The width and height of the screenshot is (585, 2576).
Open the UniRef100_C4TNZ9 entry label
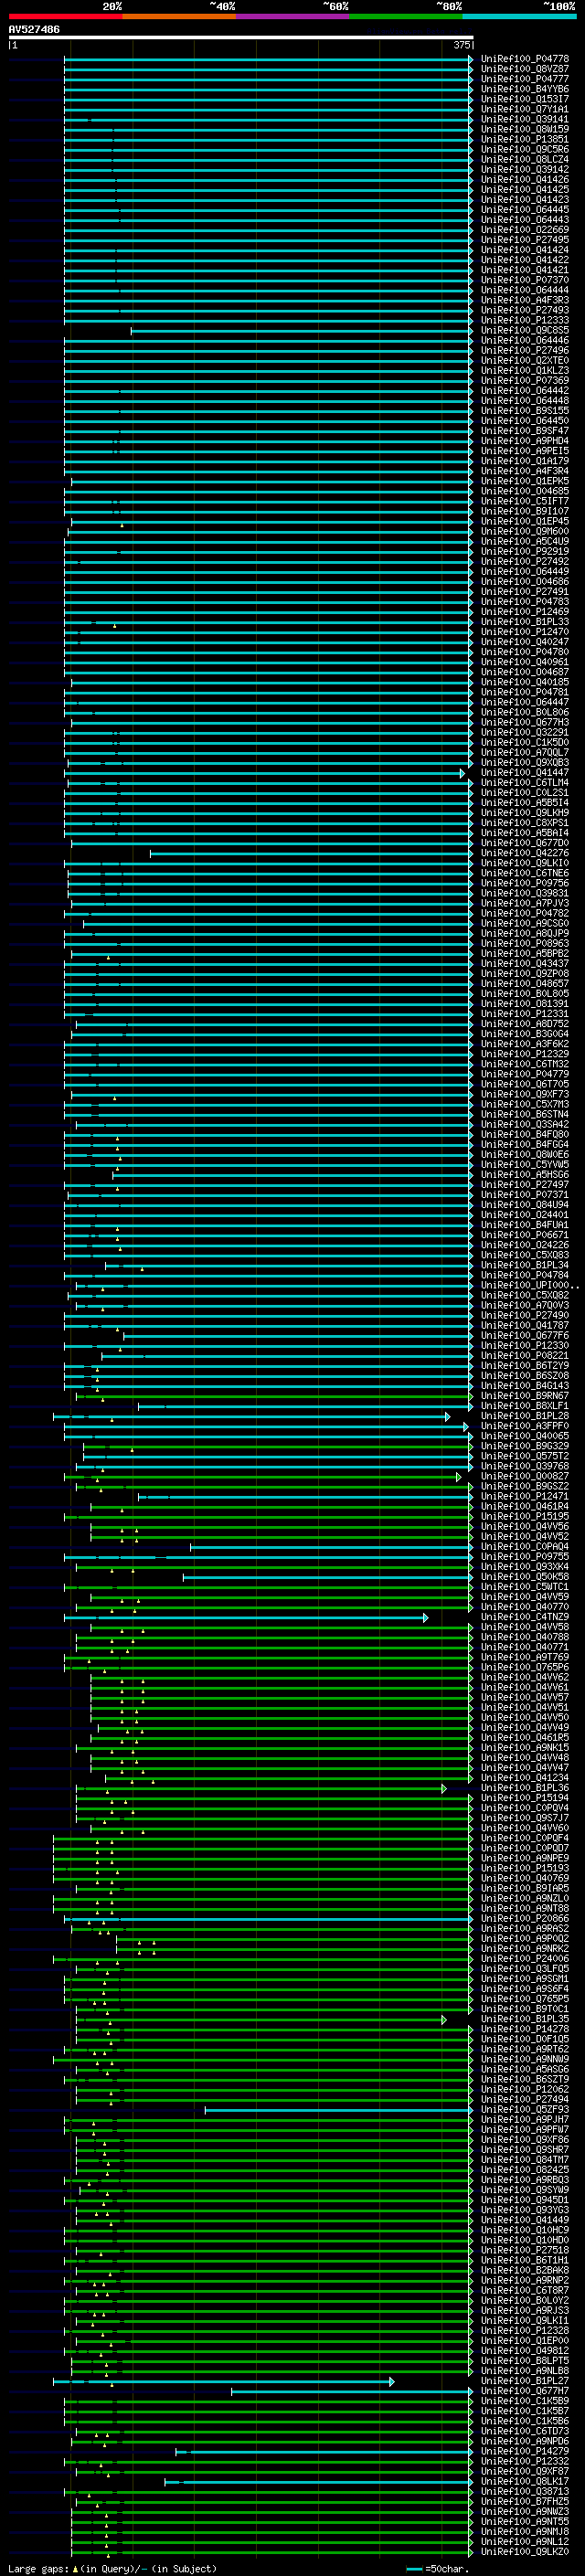coord(525,1616)
